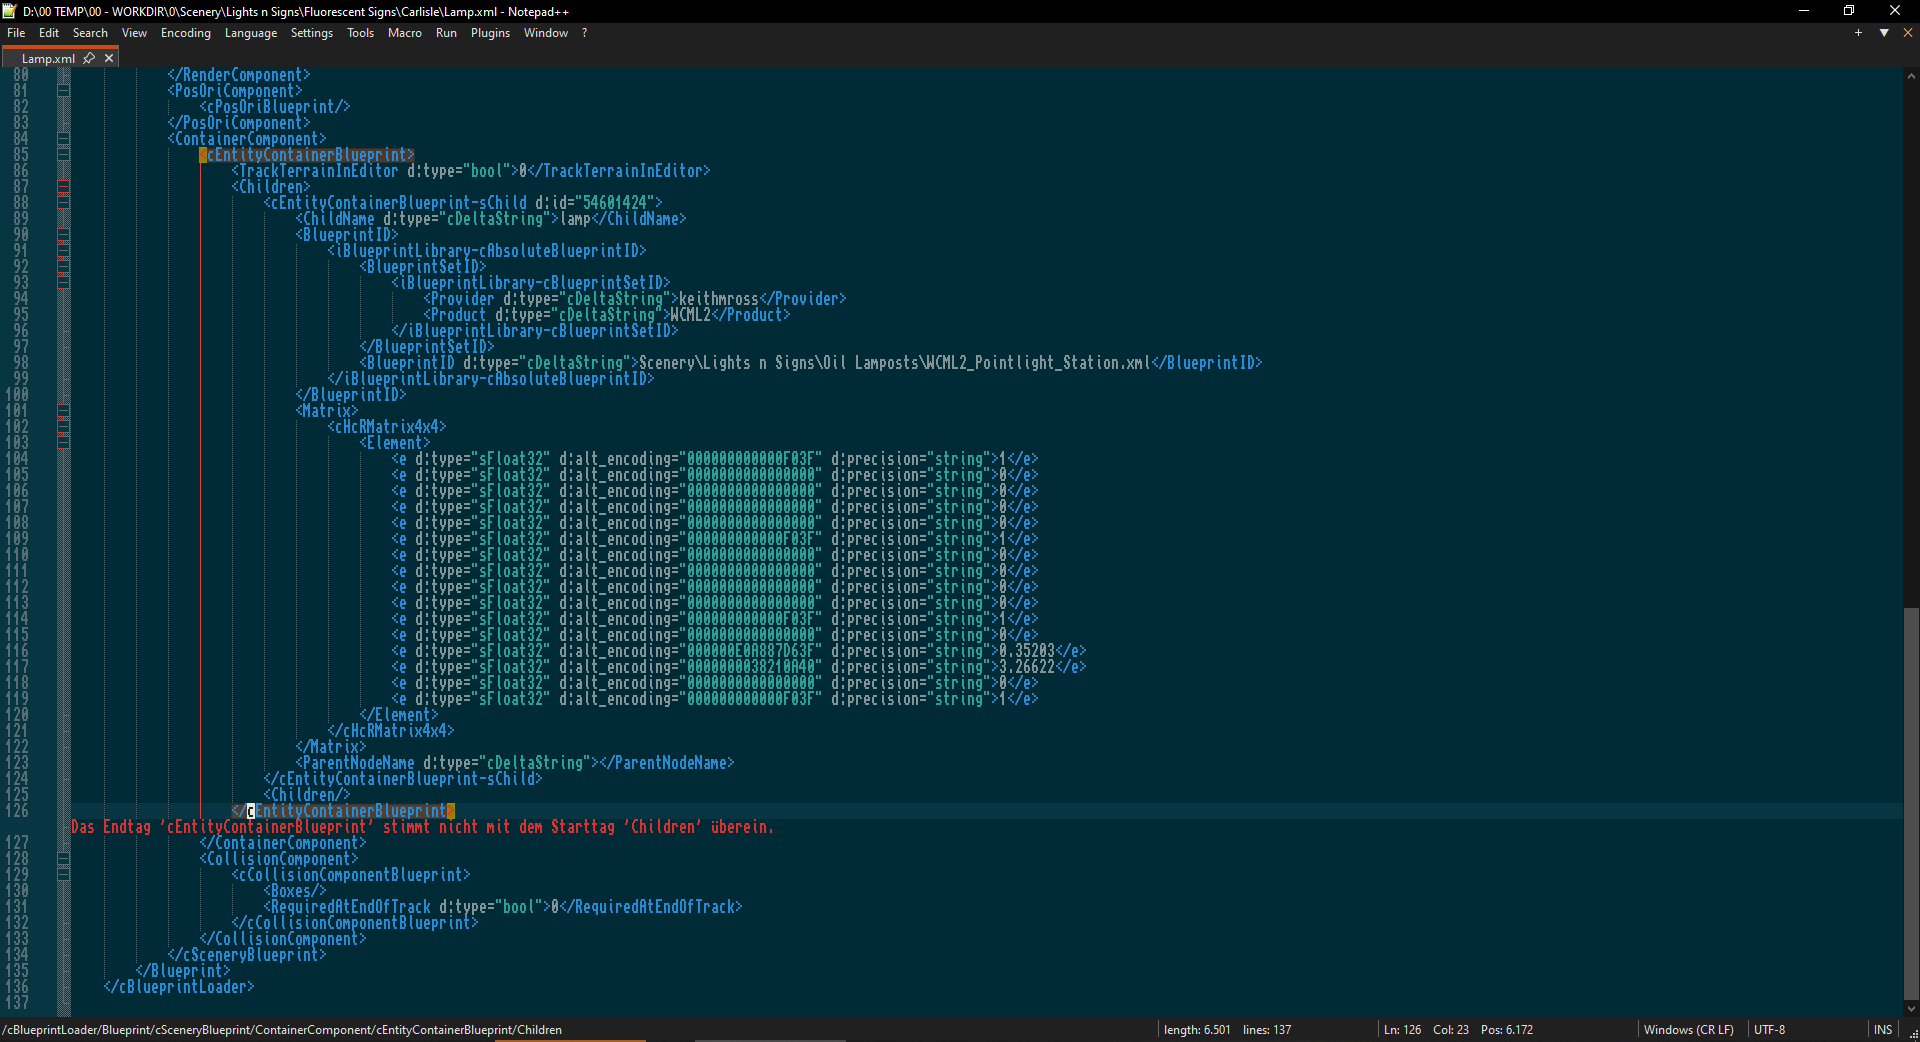Screen dimensions: 1920x1042
Task: Pin the Lamp.xml tab
Action: pyautogui.click(x=89, y=58)
